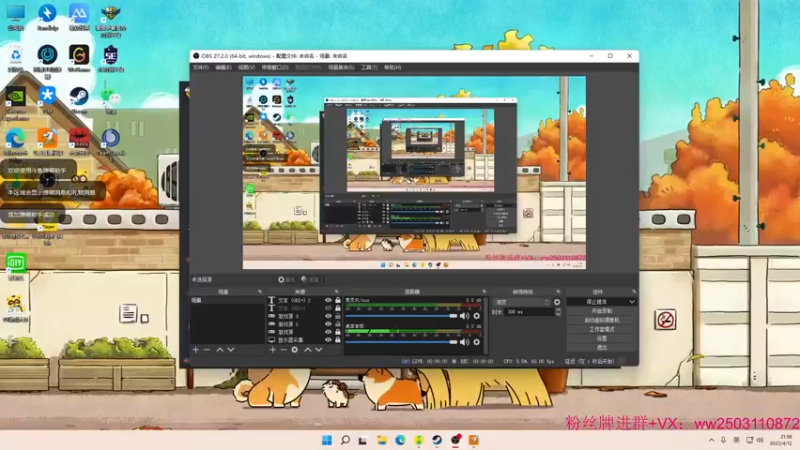Click the Windows Start button
The image size is (800, 450).
(x=327, y=440)
